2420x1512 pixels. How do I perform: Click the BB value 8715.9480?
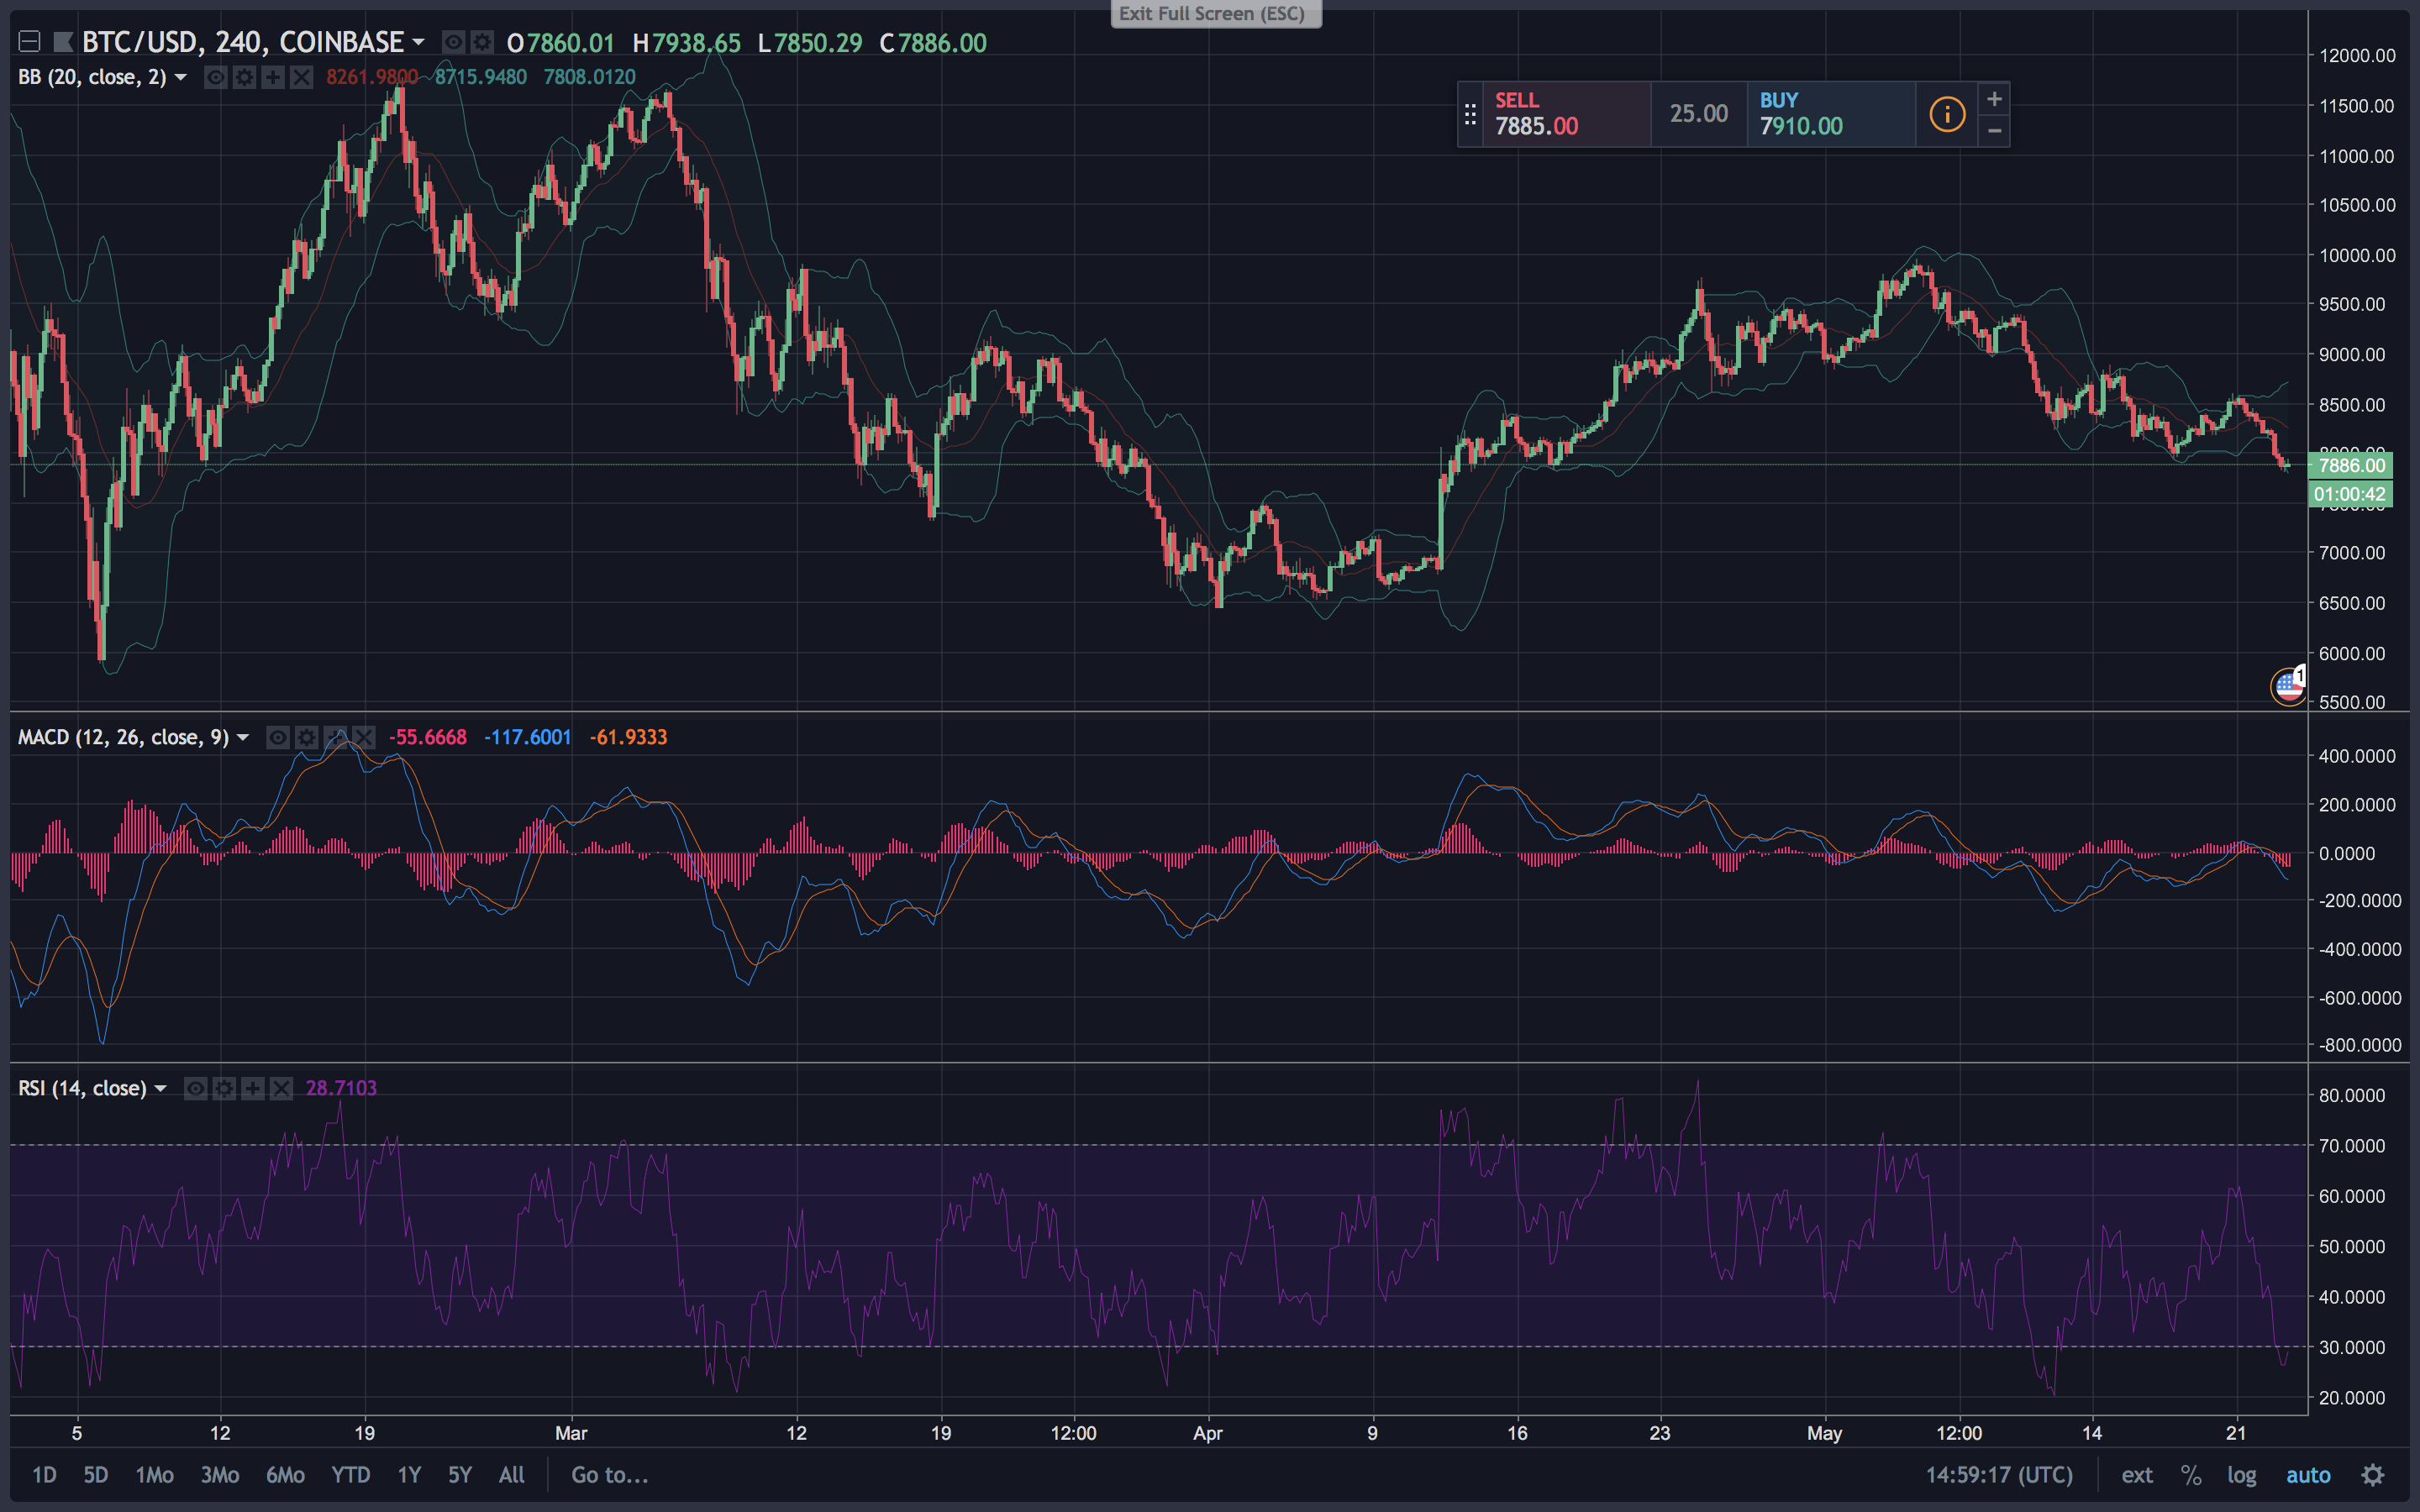coord(481,77)
